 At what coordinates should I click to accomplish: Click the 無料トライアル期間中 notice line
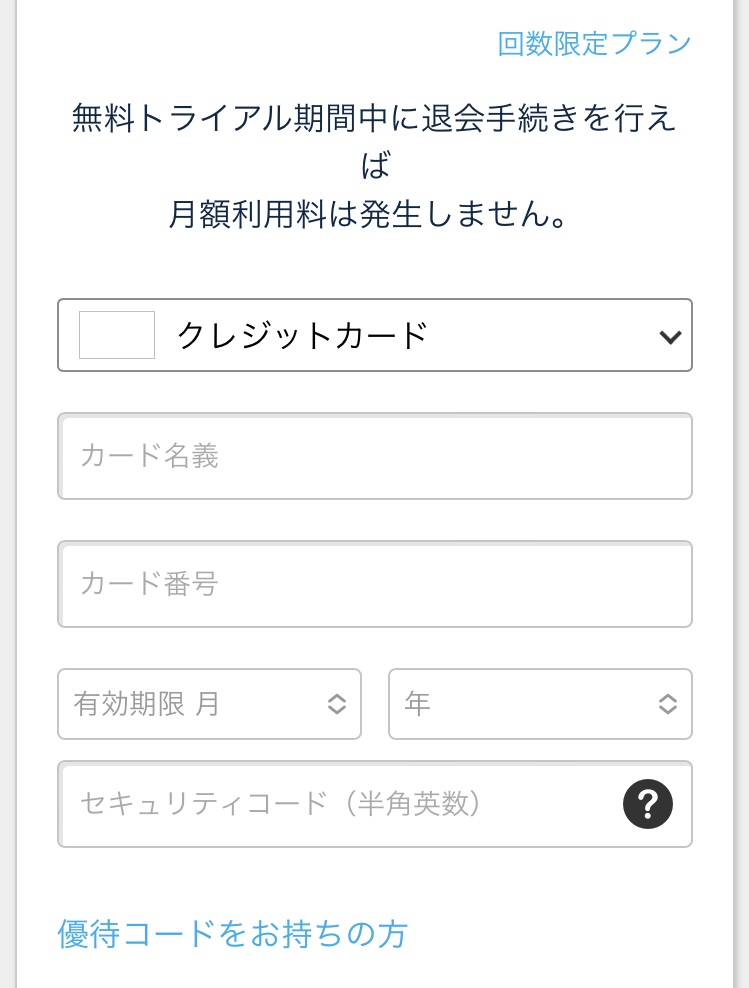coord(375,119)
